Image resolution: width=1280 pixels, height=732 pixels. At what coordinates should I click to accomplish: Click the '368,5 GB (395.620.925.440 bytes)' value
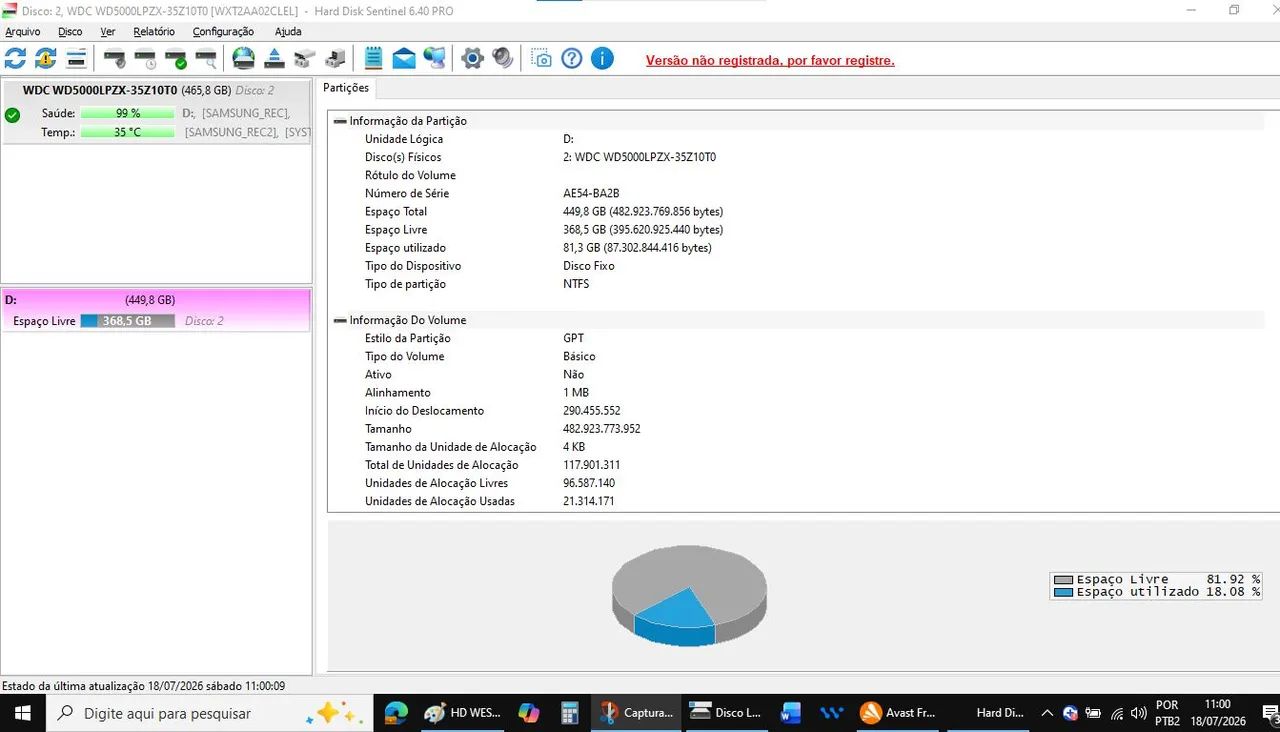point(643,230)
